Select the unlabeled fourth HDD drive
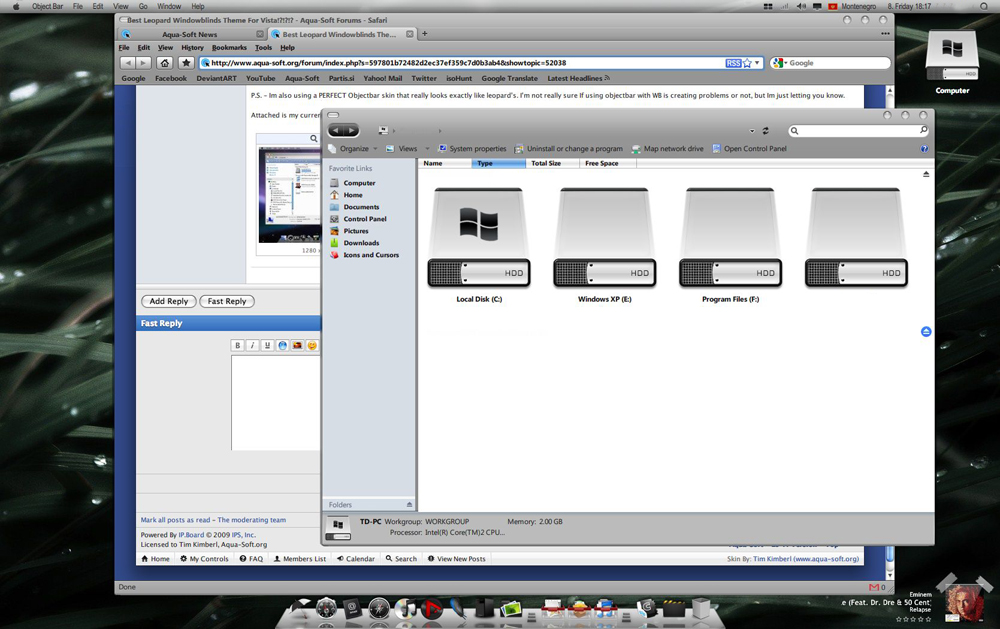Image resolution: width=1000 pixels, height=629 pixels. point(856,237)
